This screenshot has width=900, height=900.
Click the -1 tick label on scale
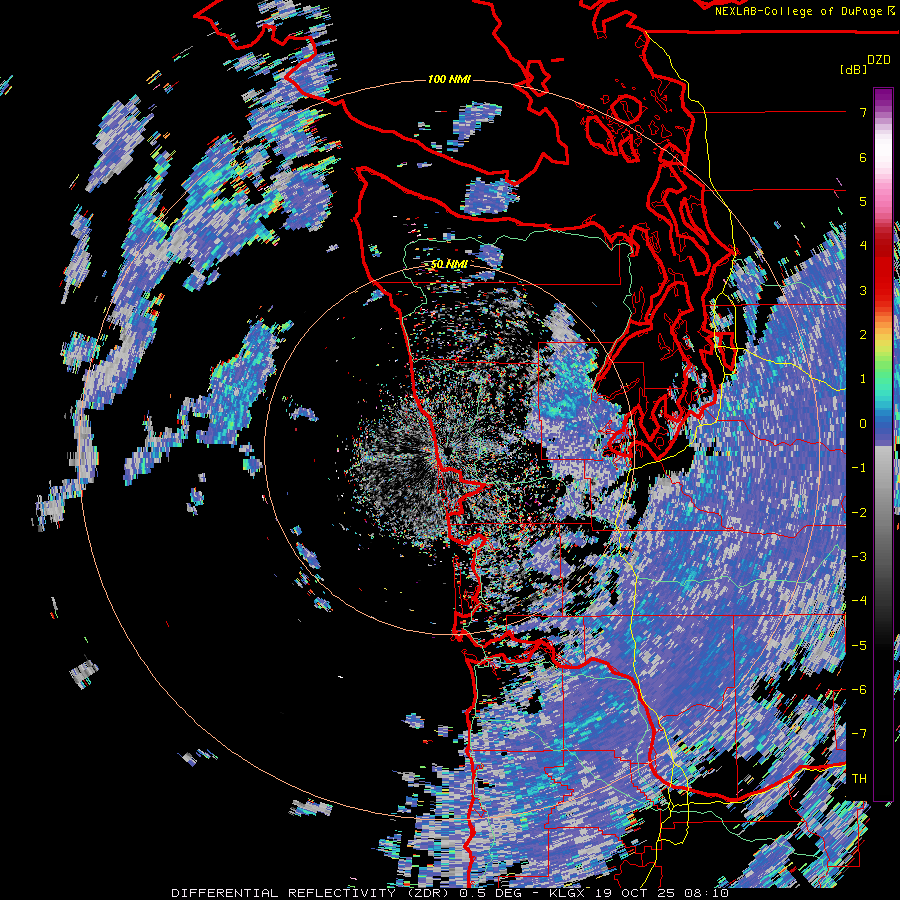pos(859,468)
